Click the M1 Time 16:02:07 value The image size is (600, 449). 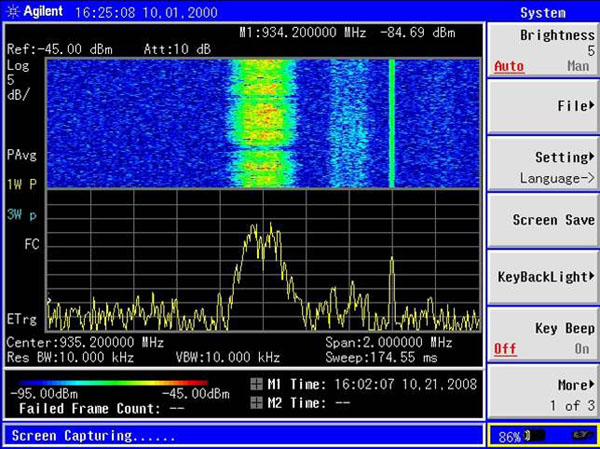[x=406, y=384]
